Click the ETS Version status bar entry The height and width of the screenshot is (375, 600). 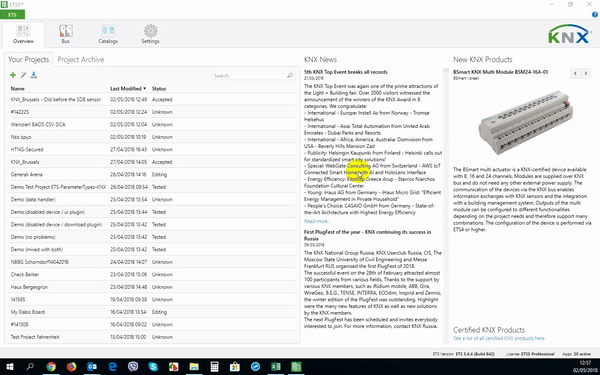(464, 354)
